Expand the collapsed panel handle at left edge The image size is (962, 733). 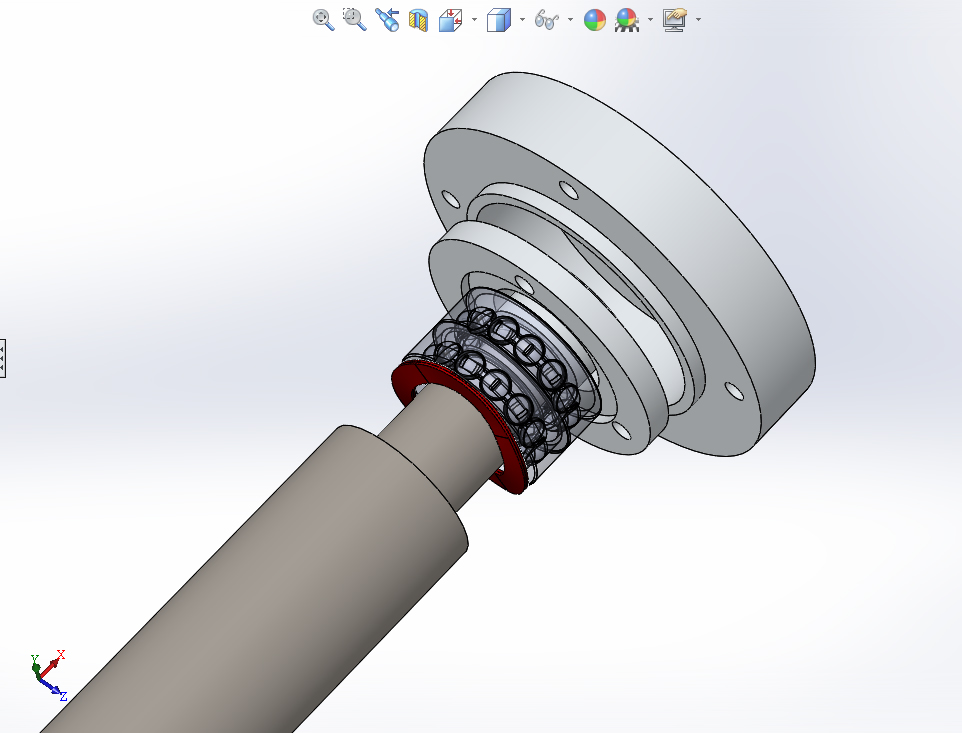[2, 358]
